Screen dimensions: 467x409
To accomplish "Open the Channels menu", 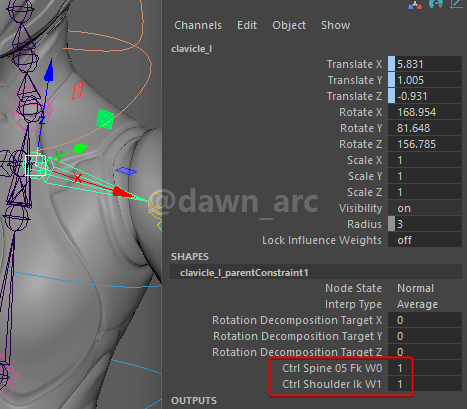I will [x=198, y=25].
